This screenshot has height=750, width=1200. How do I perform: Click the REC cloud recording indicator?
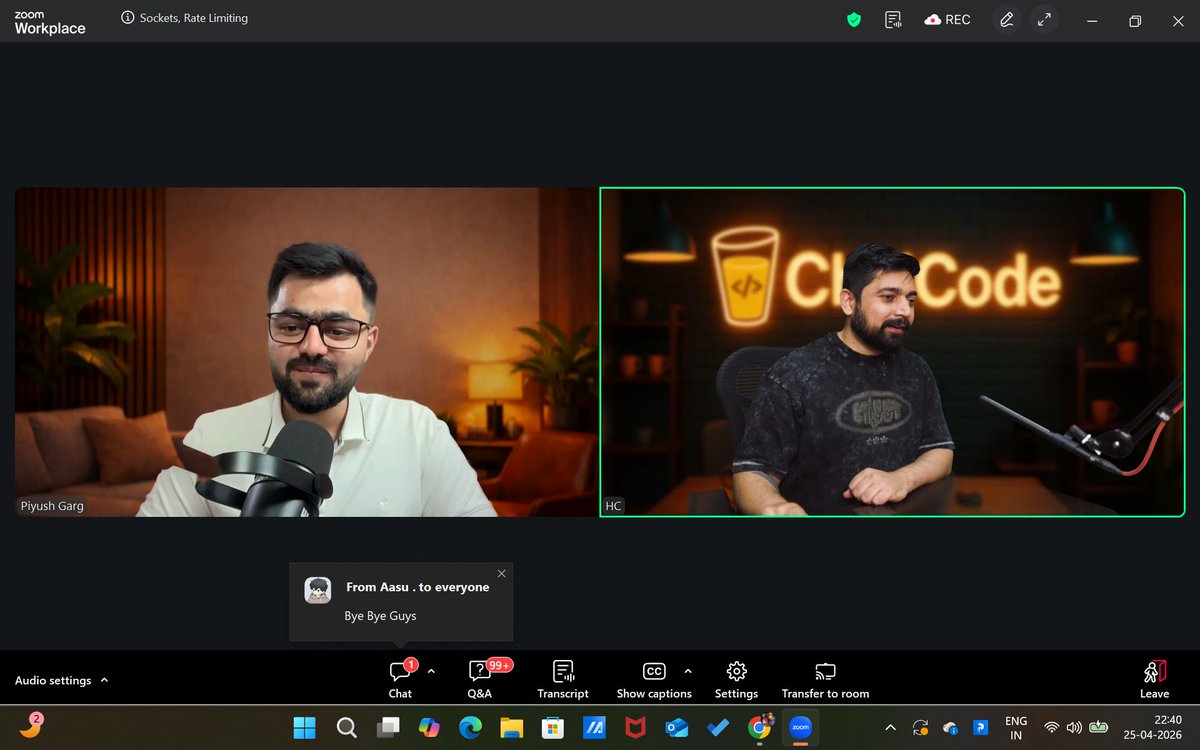point(947,19)
